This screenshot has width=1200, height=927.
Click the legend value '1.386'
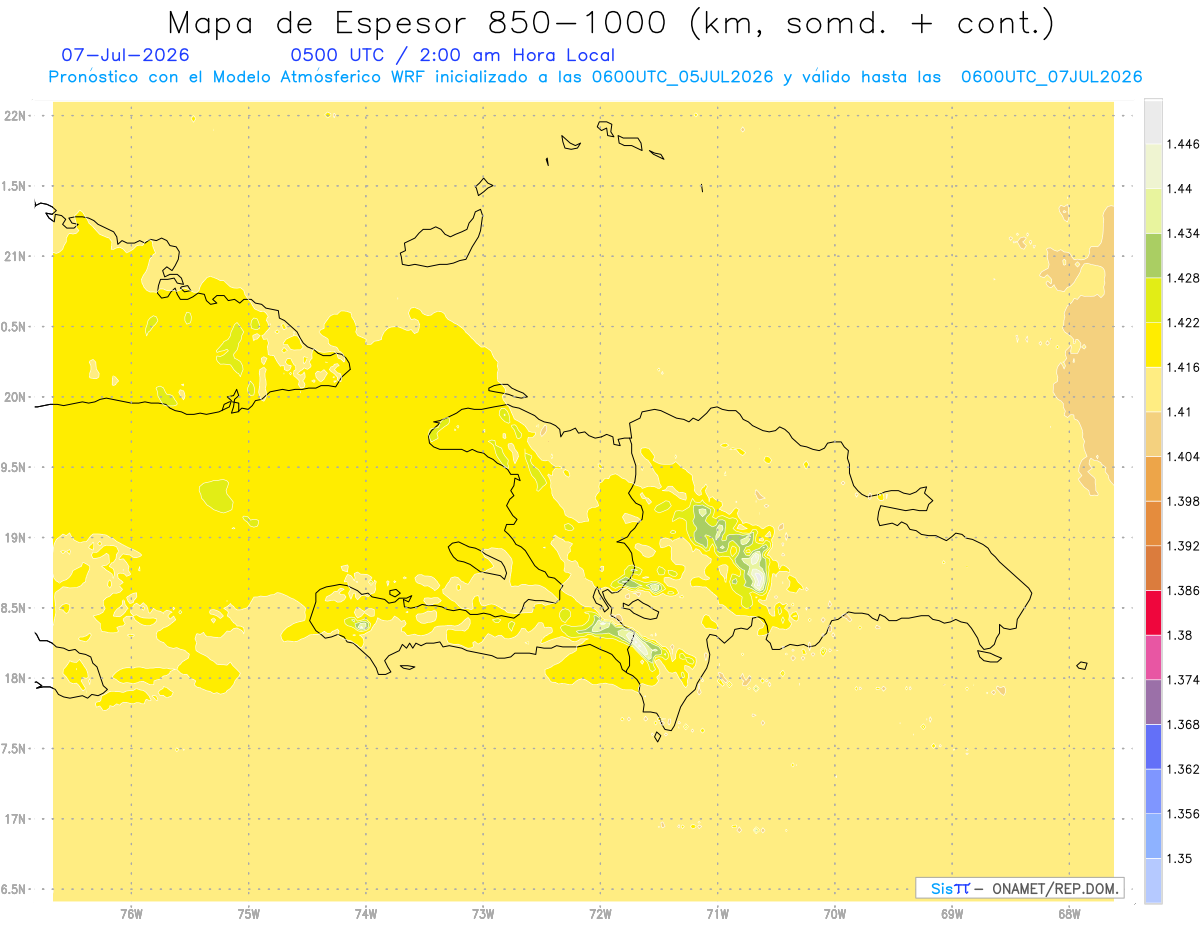[1183, 590]
